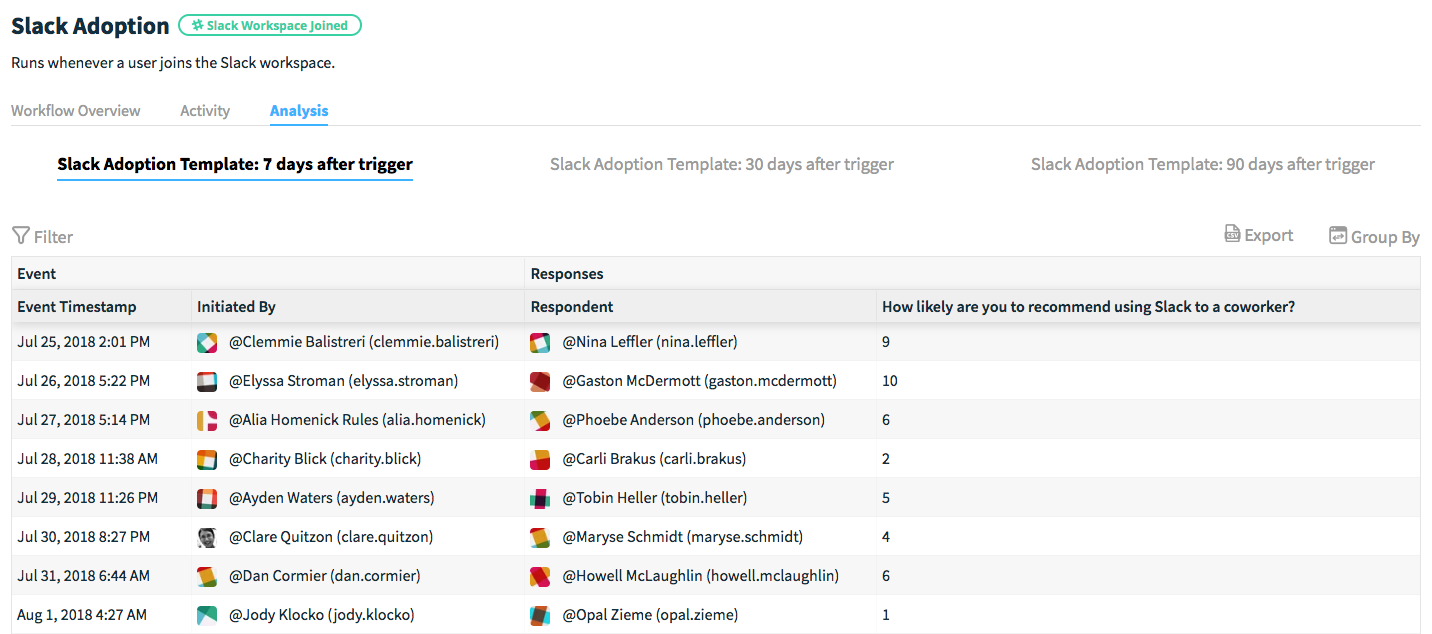Open the @Clemmie Balistreri user link
The height and width of the screenshot is (634, 1432).
pos(364,342)
